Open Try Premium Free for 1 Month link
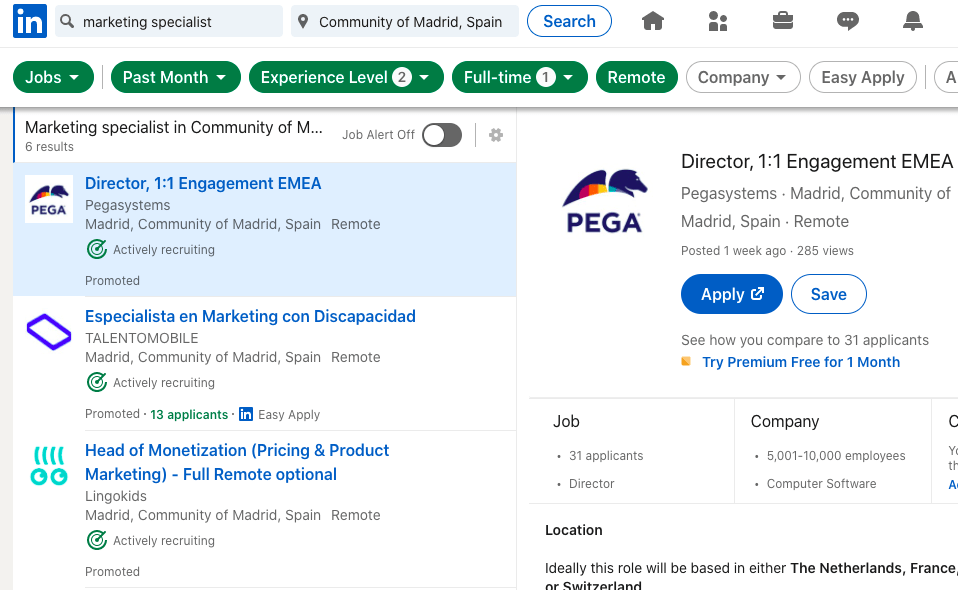Viewport: 958px width, 590px height. [801, 362]
